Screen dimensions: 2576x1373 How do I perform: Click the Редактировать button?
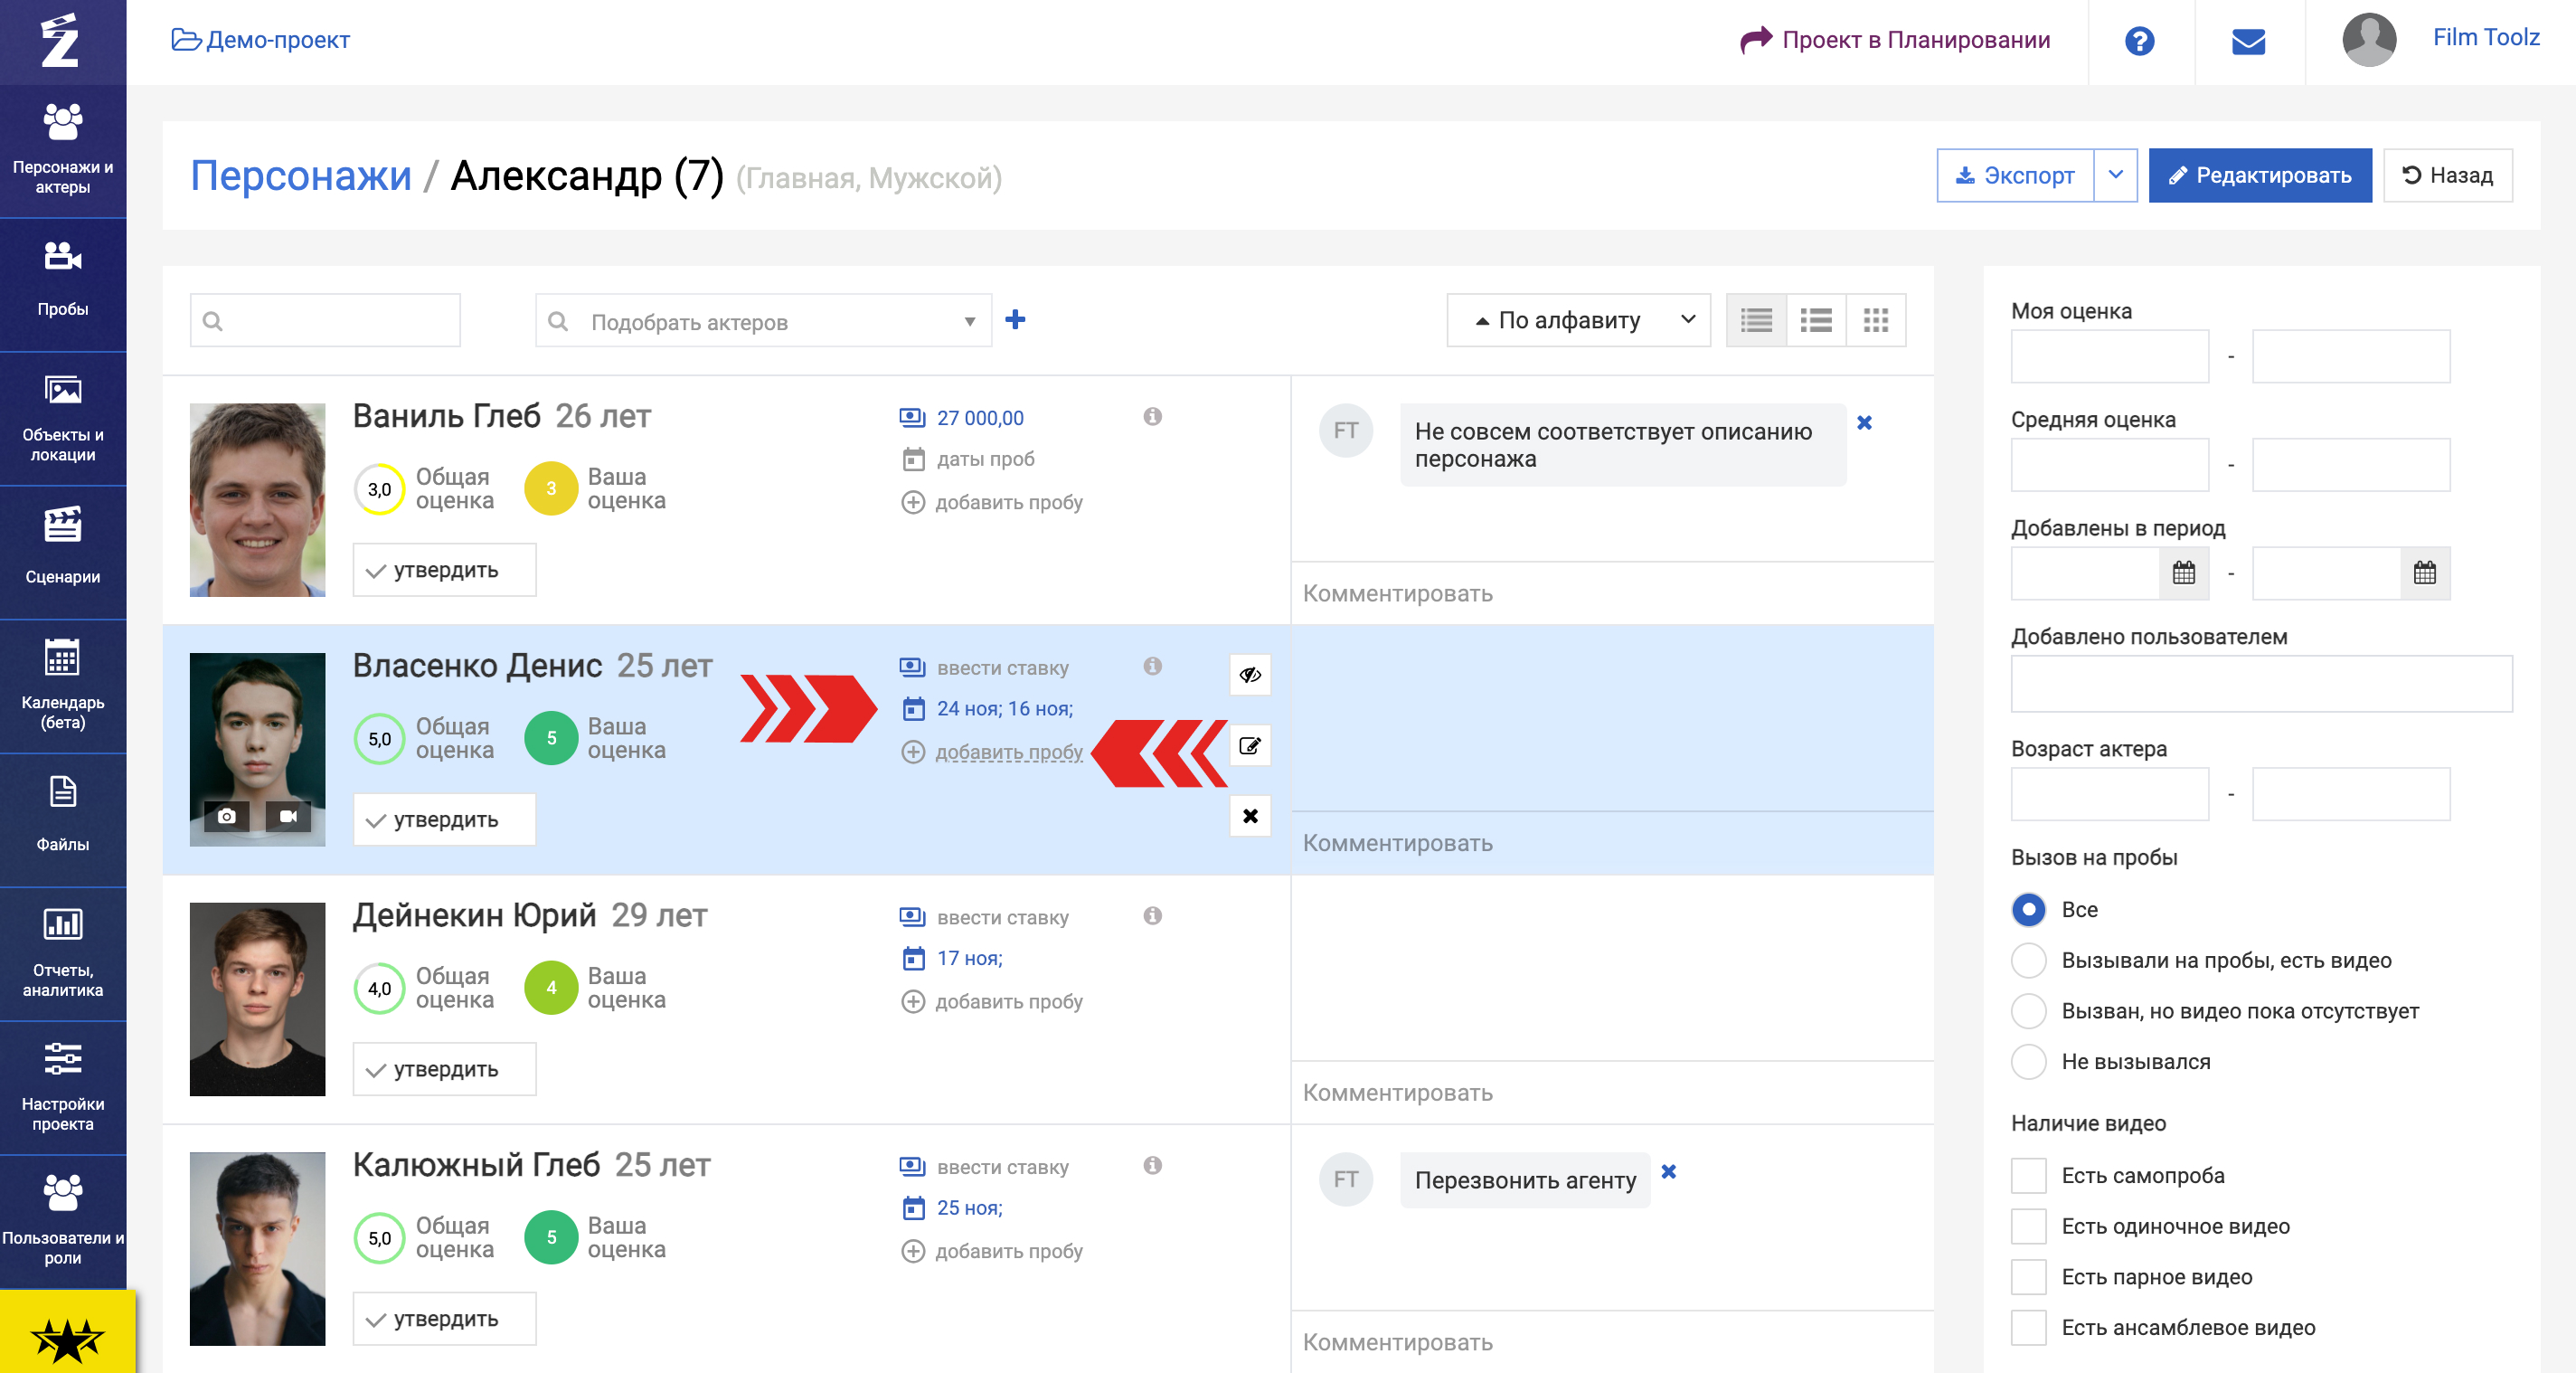tap(2260, 175)
